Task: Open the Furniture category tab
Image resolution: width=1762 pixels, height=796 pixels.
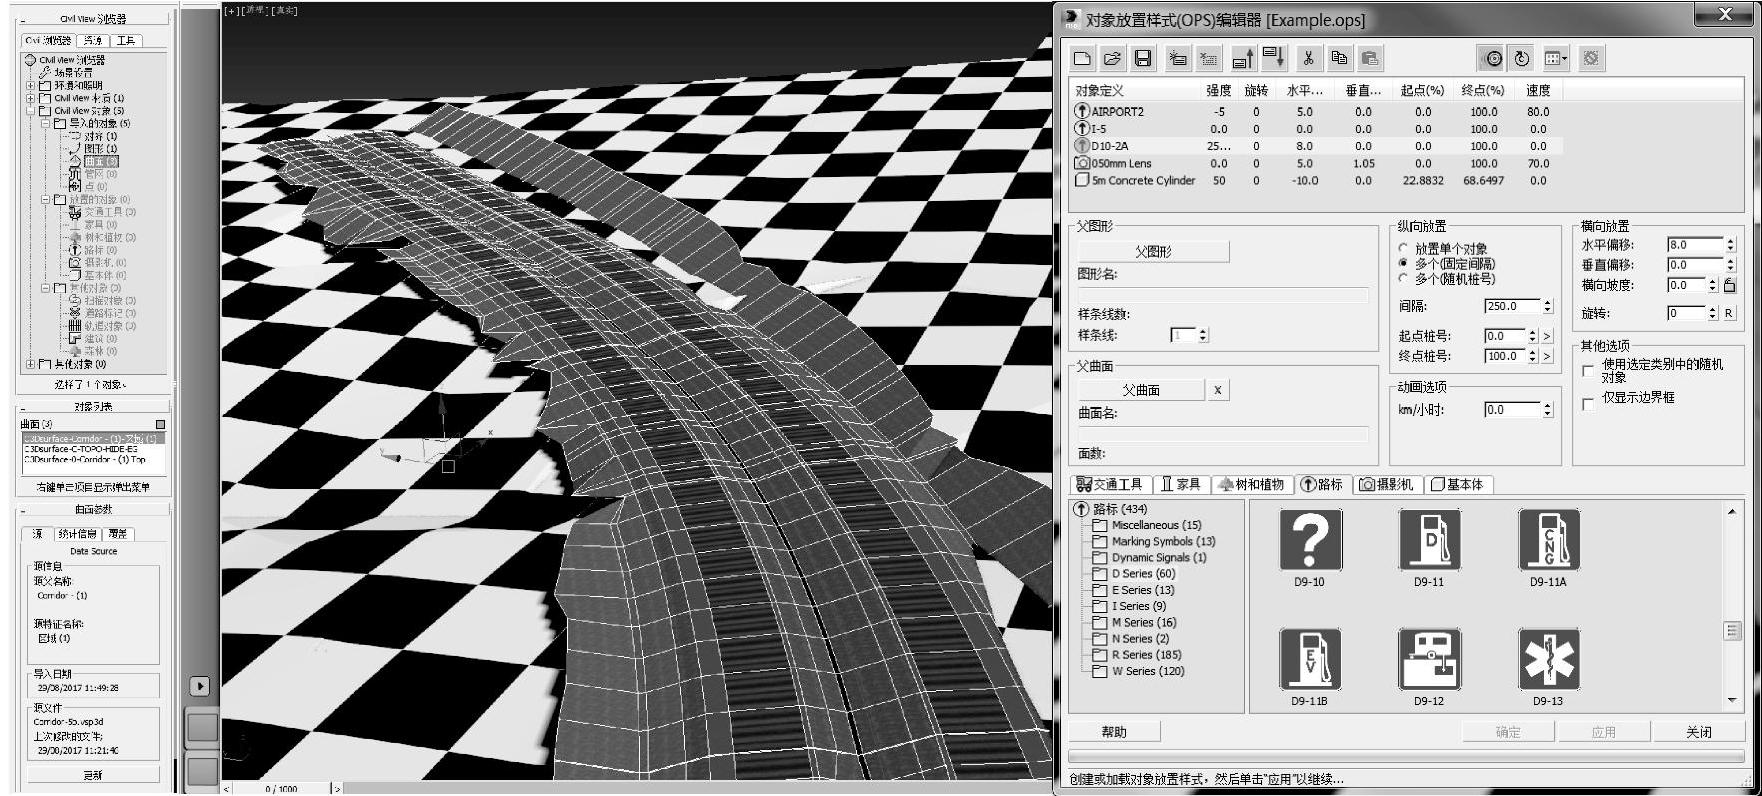Action: 1180,484
